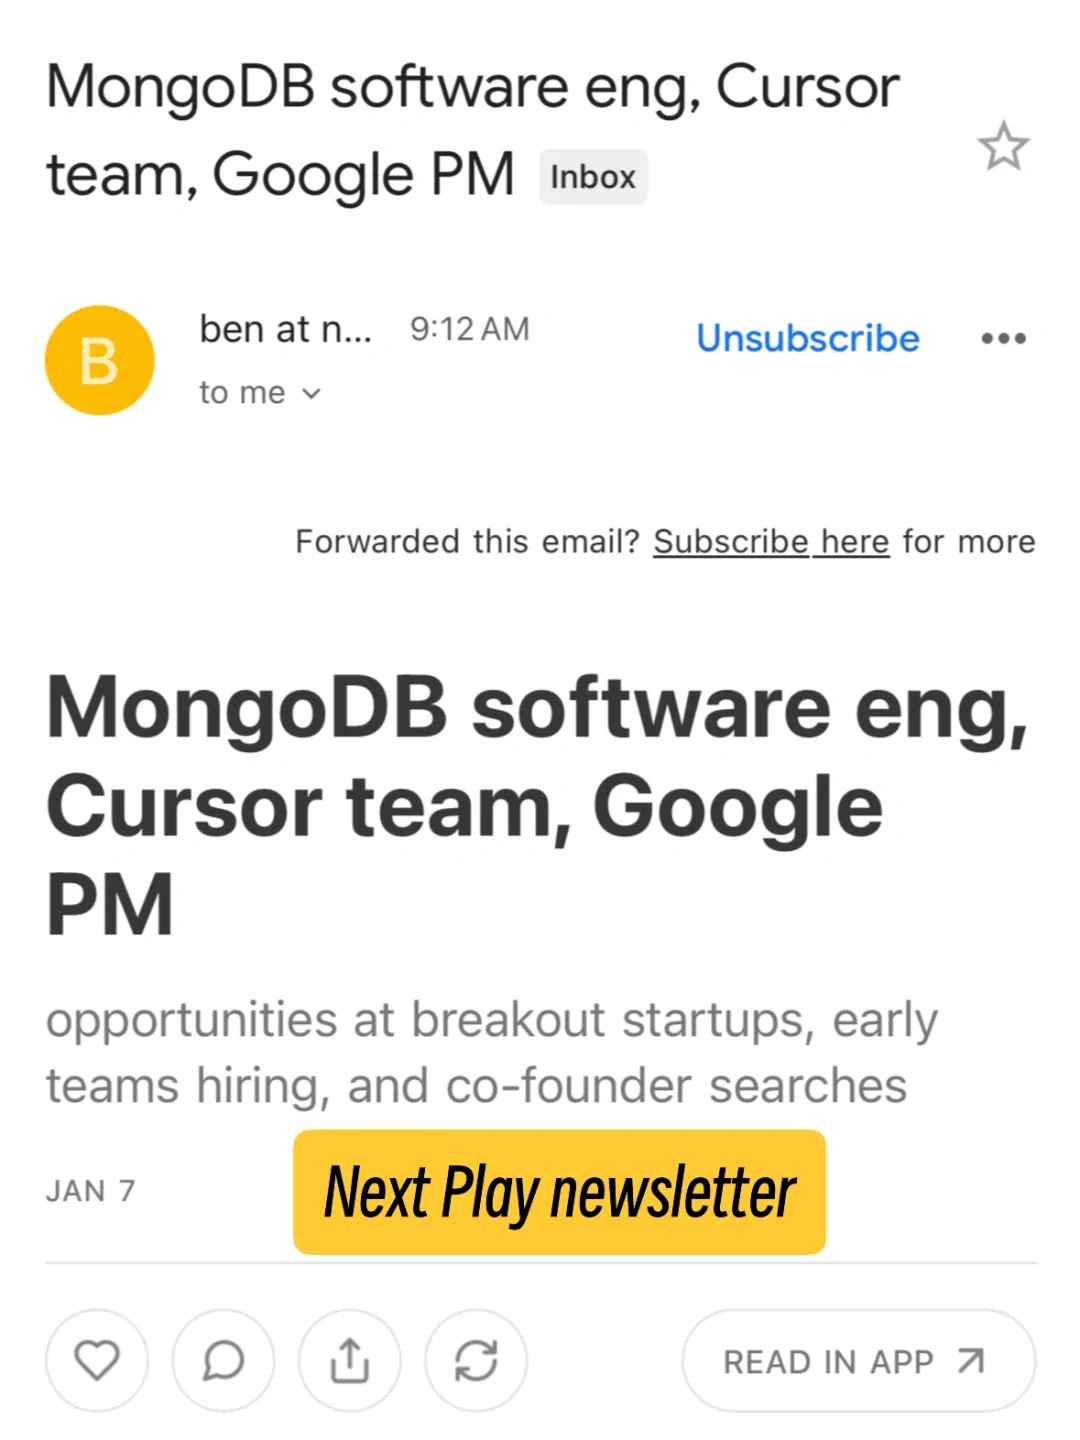Click the 9:12 AM timestamp
The height and width of the screenshot is (1440, 1080).
469,329
